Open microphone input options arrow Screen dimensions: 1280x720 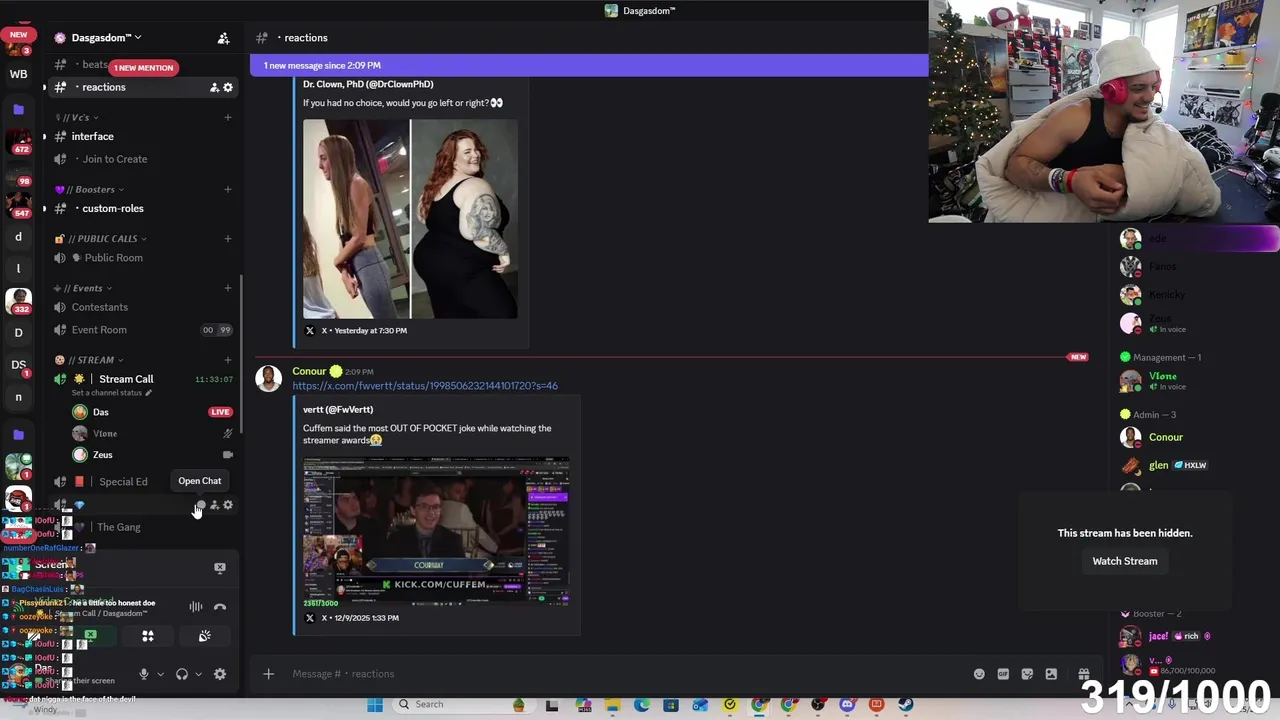coord(160,674)
